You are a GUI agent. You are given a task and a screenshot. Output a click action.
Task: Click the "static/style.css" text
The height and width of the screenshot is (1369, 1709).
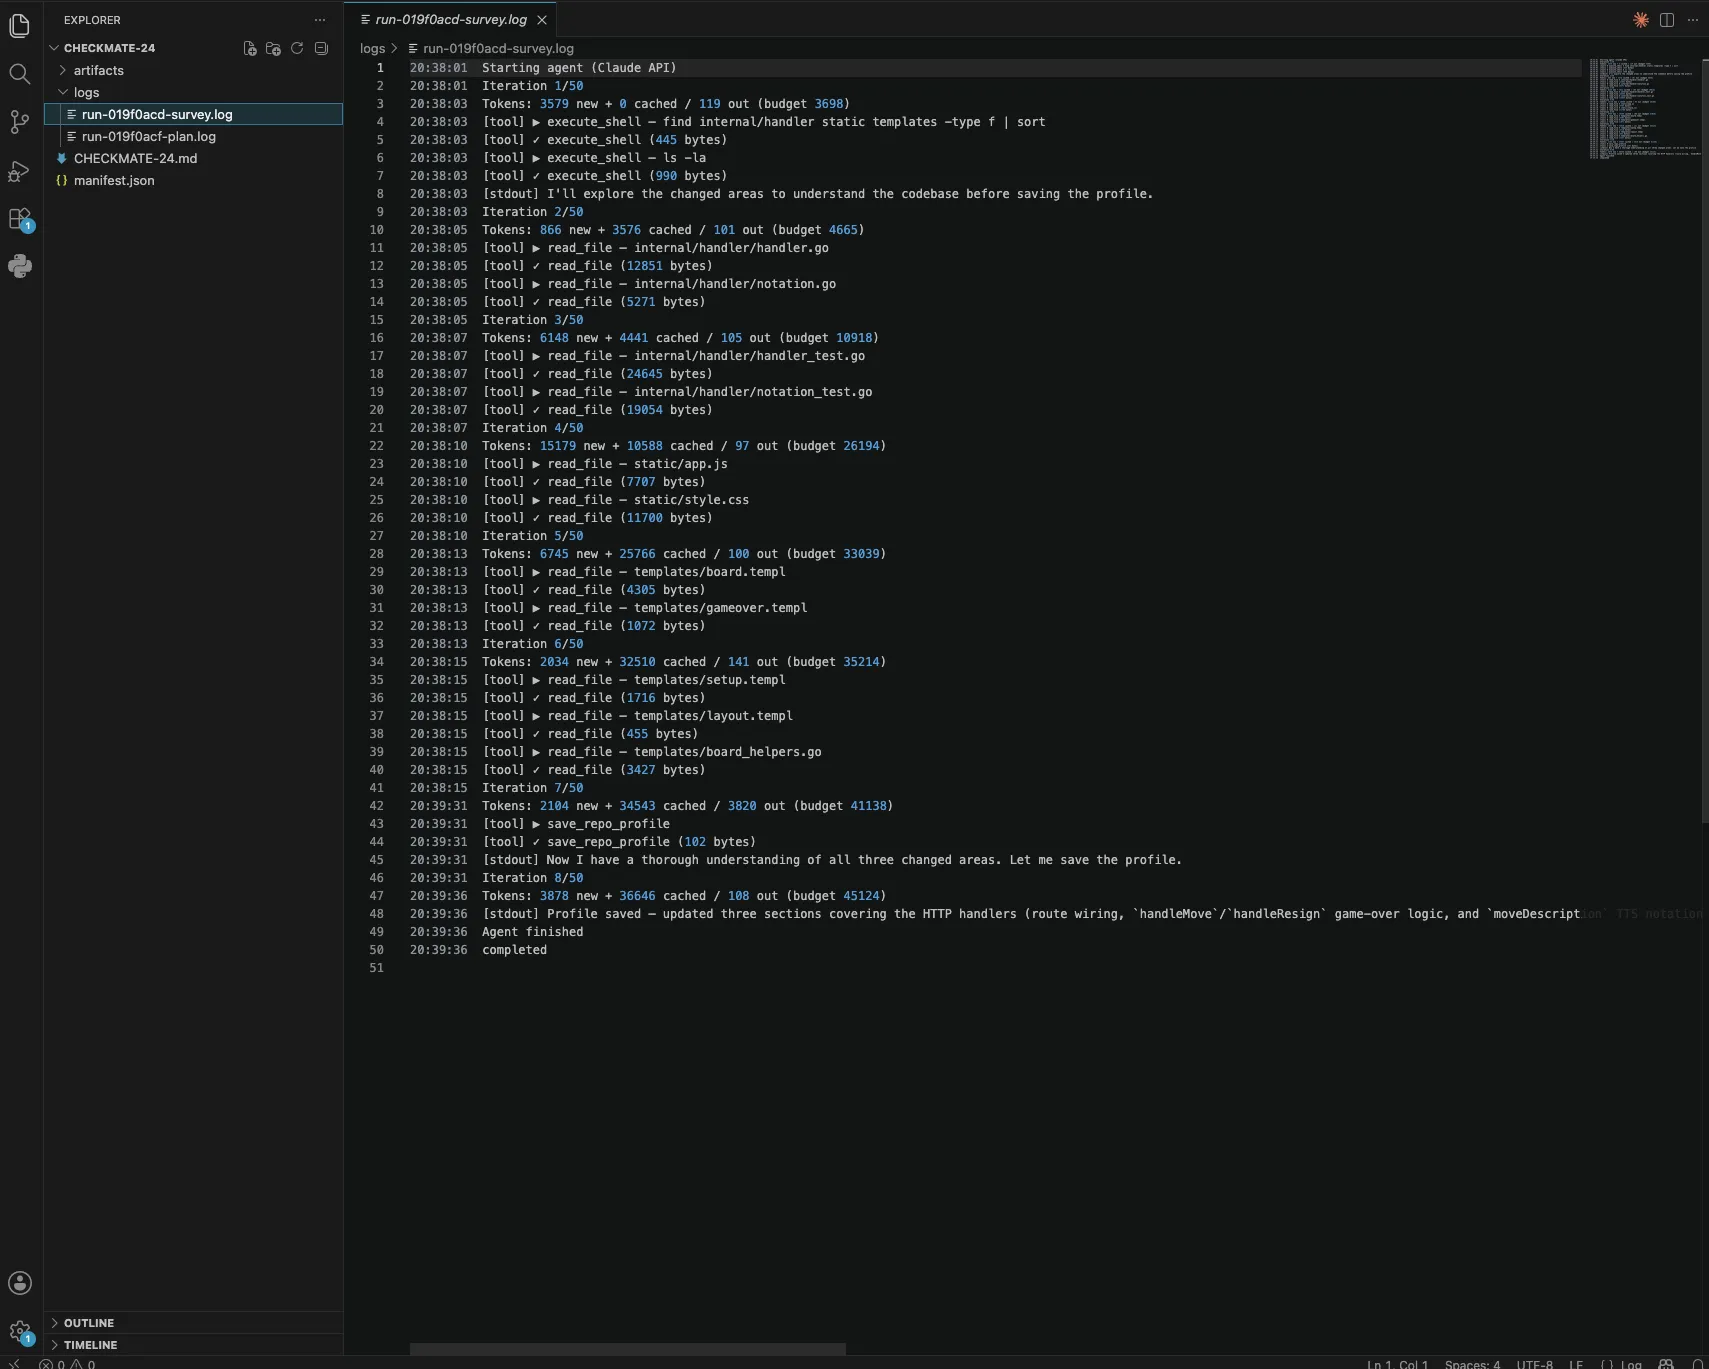tap(691, 500)
